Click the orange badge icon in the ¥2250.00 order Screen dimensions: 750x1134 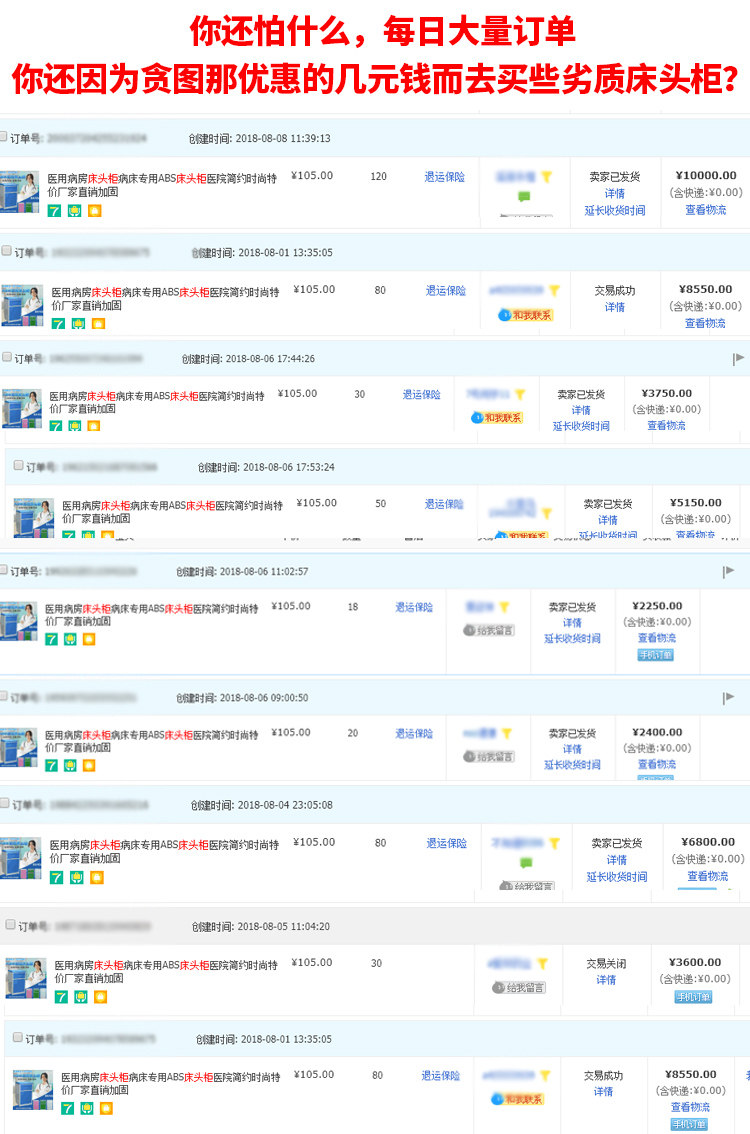[88, 639]
